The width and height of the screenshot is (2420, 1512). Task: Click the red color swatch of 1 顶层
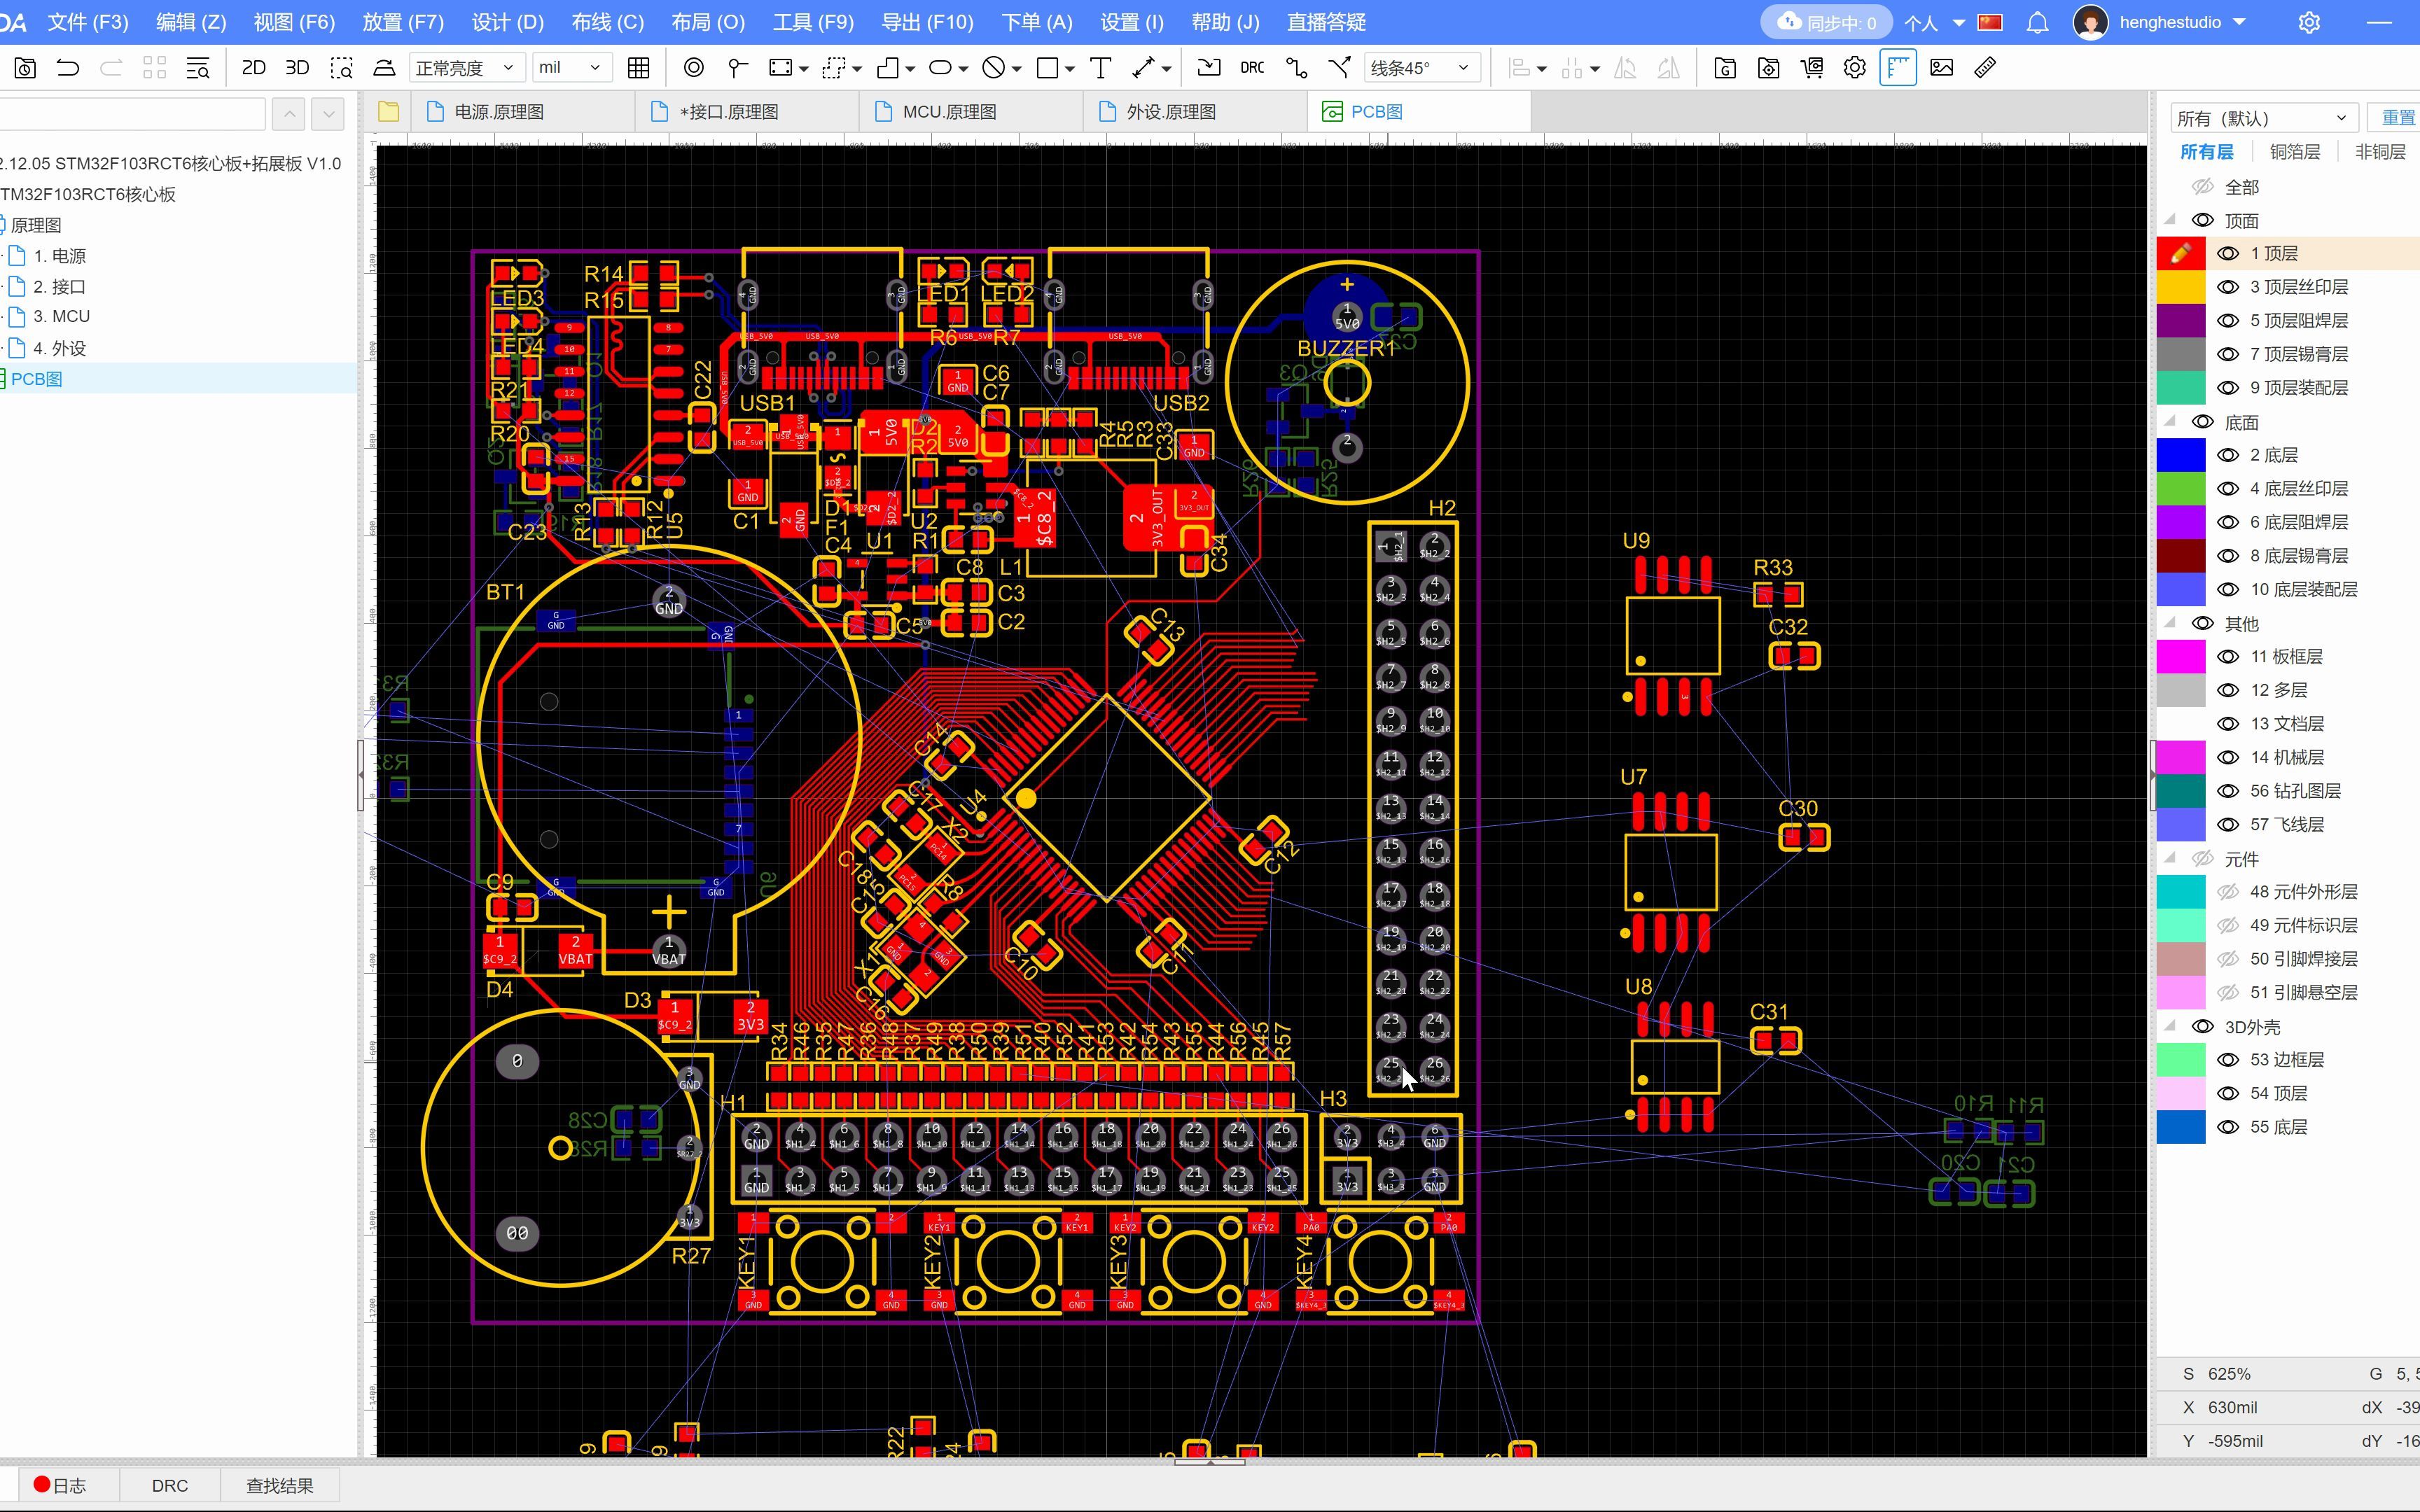2182,253
